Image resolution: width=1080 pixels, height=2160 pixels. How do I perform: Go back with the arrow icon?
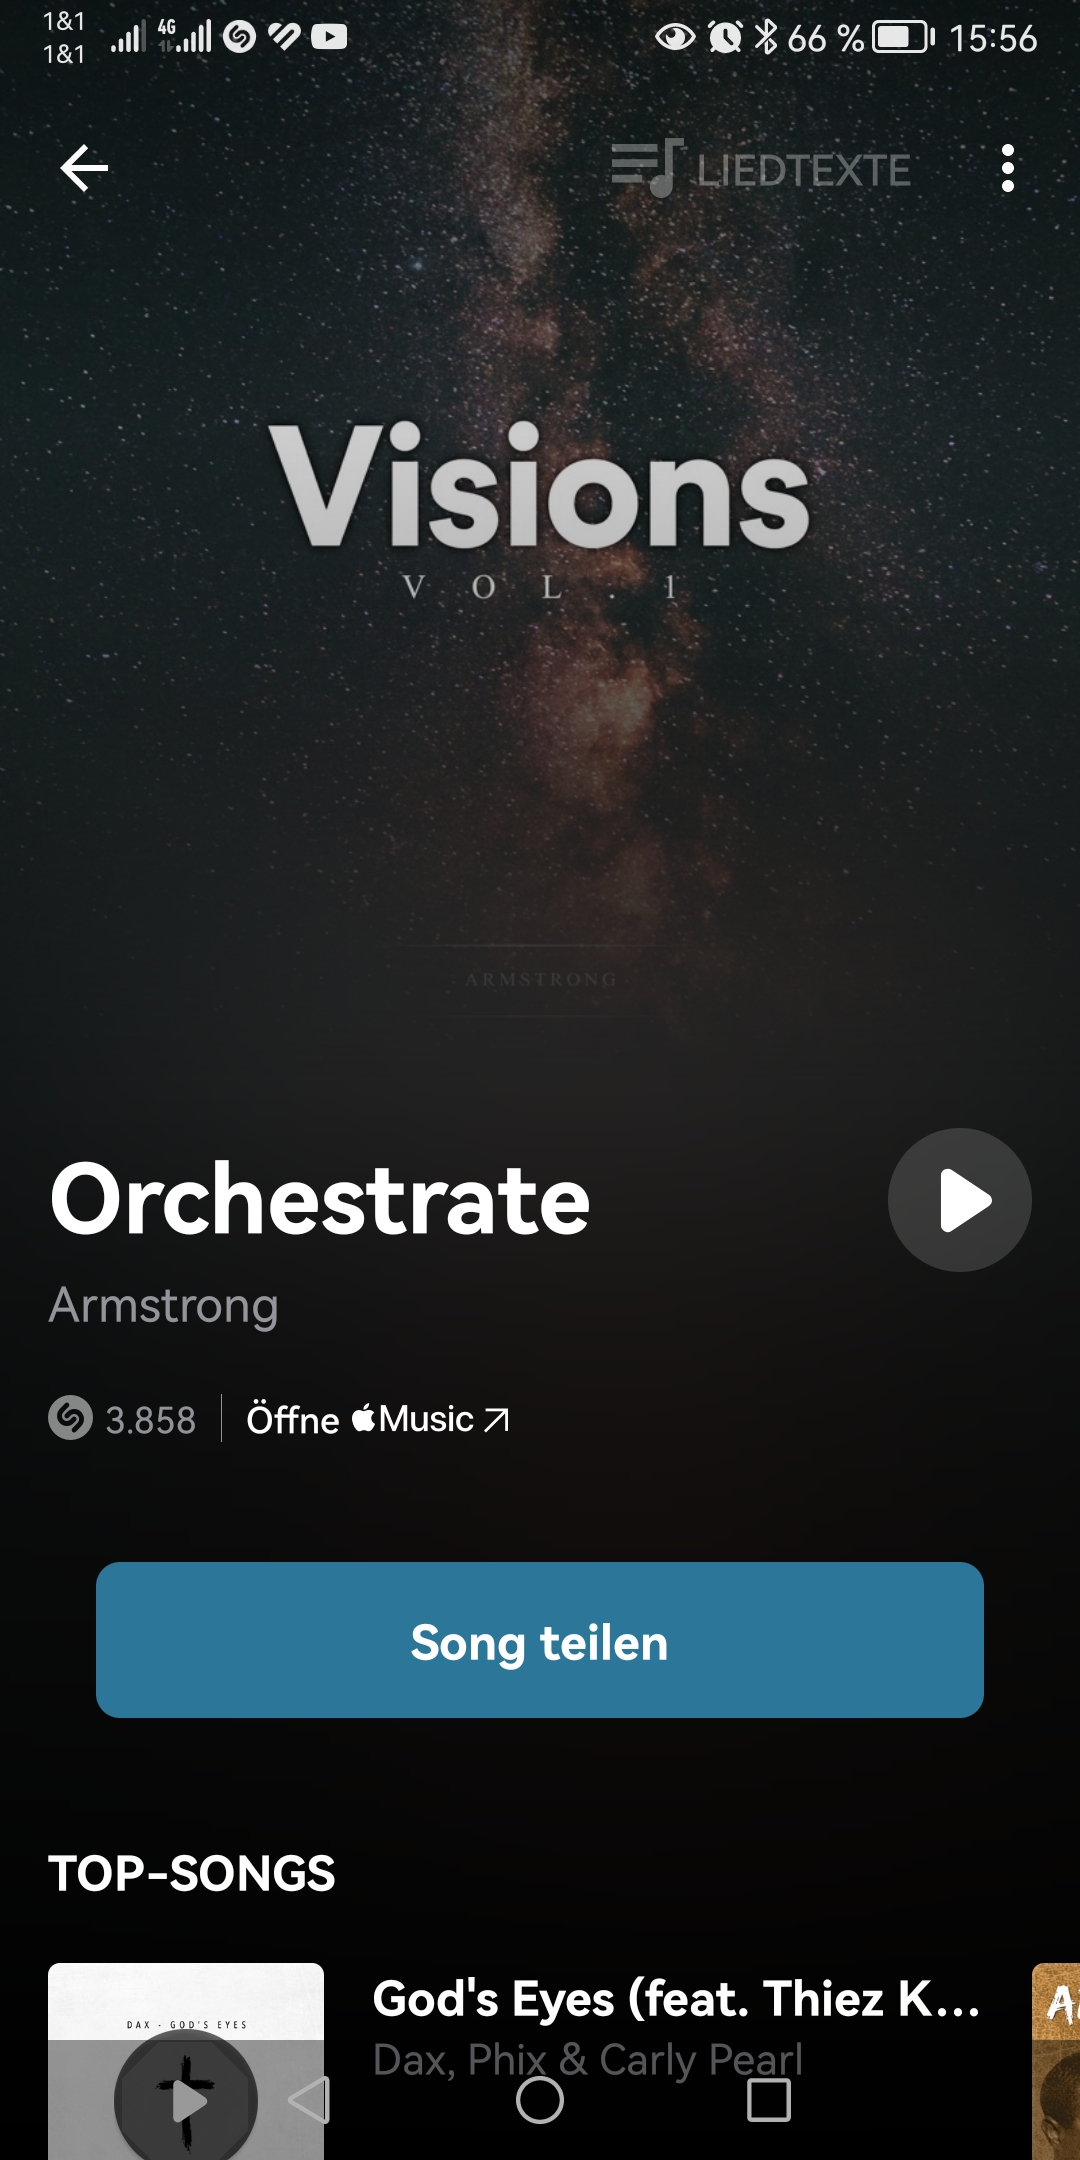[84, 167]
